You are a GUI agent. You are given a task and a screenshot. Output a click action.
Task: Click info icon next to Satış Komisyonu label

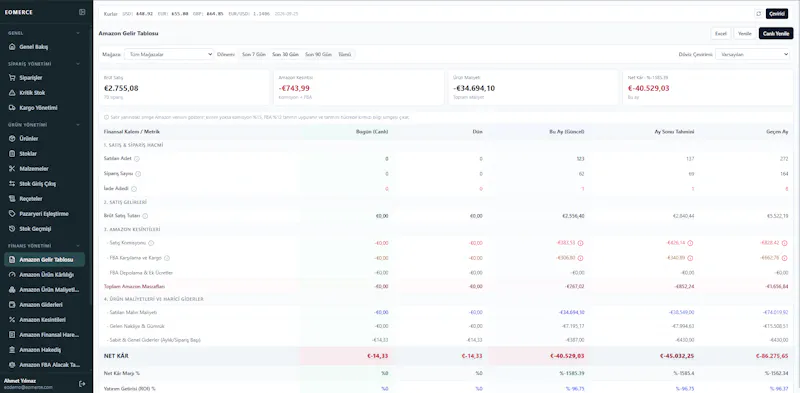pos(151,243)
